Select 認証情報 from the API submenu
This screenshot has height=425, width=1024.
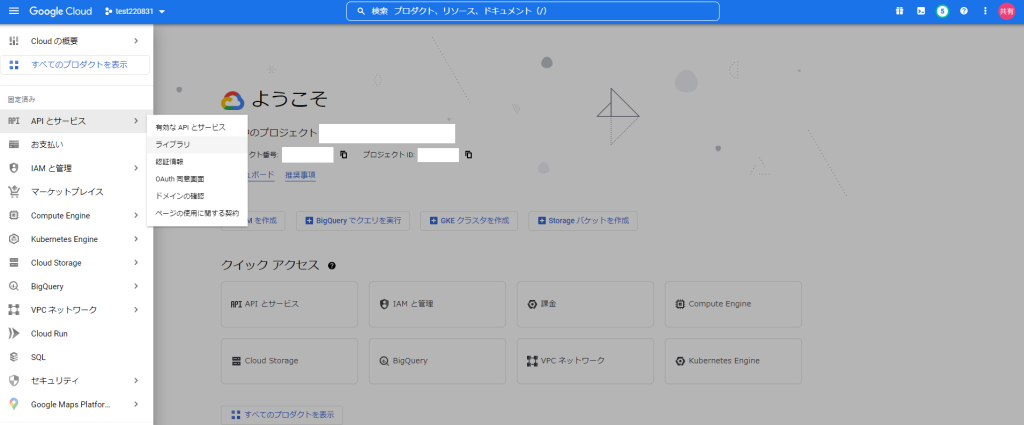[170, 162]
